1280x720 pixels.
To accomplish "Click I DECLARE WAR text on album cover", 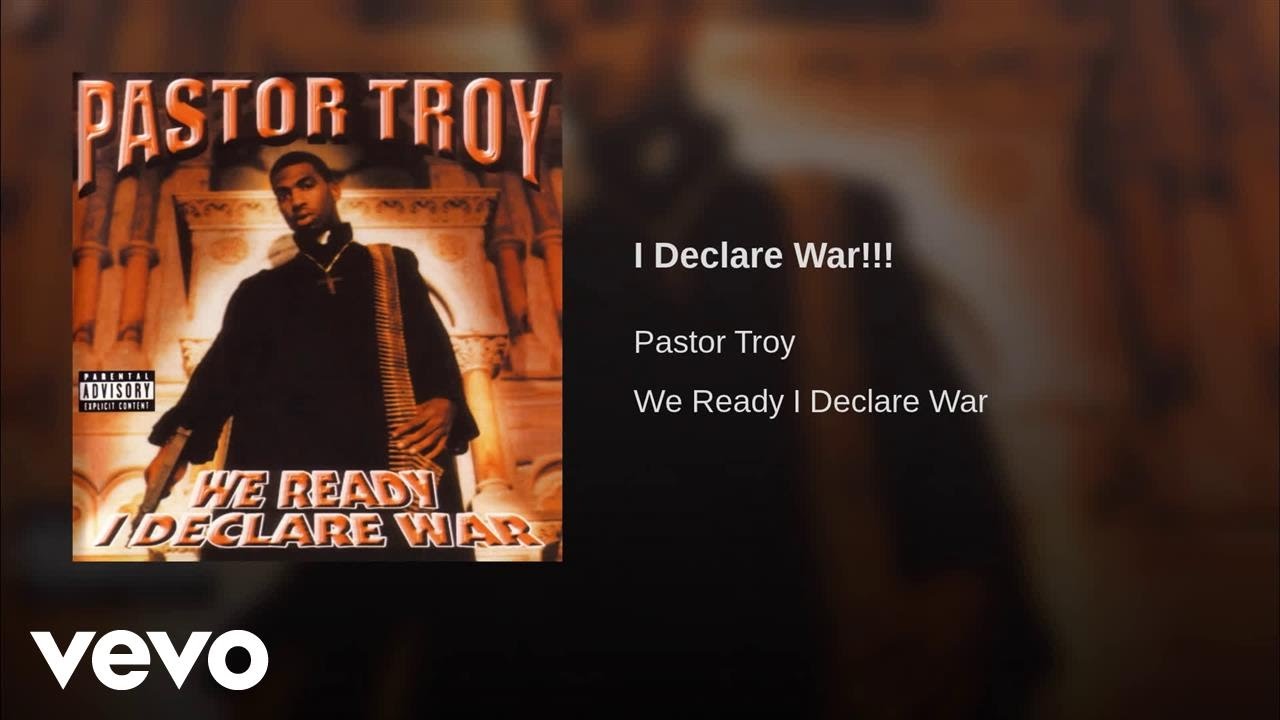I will (318, 528).
